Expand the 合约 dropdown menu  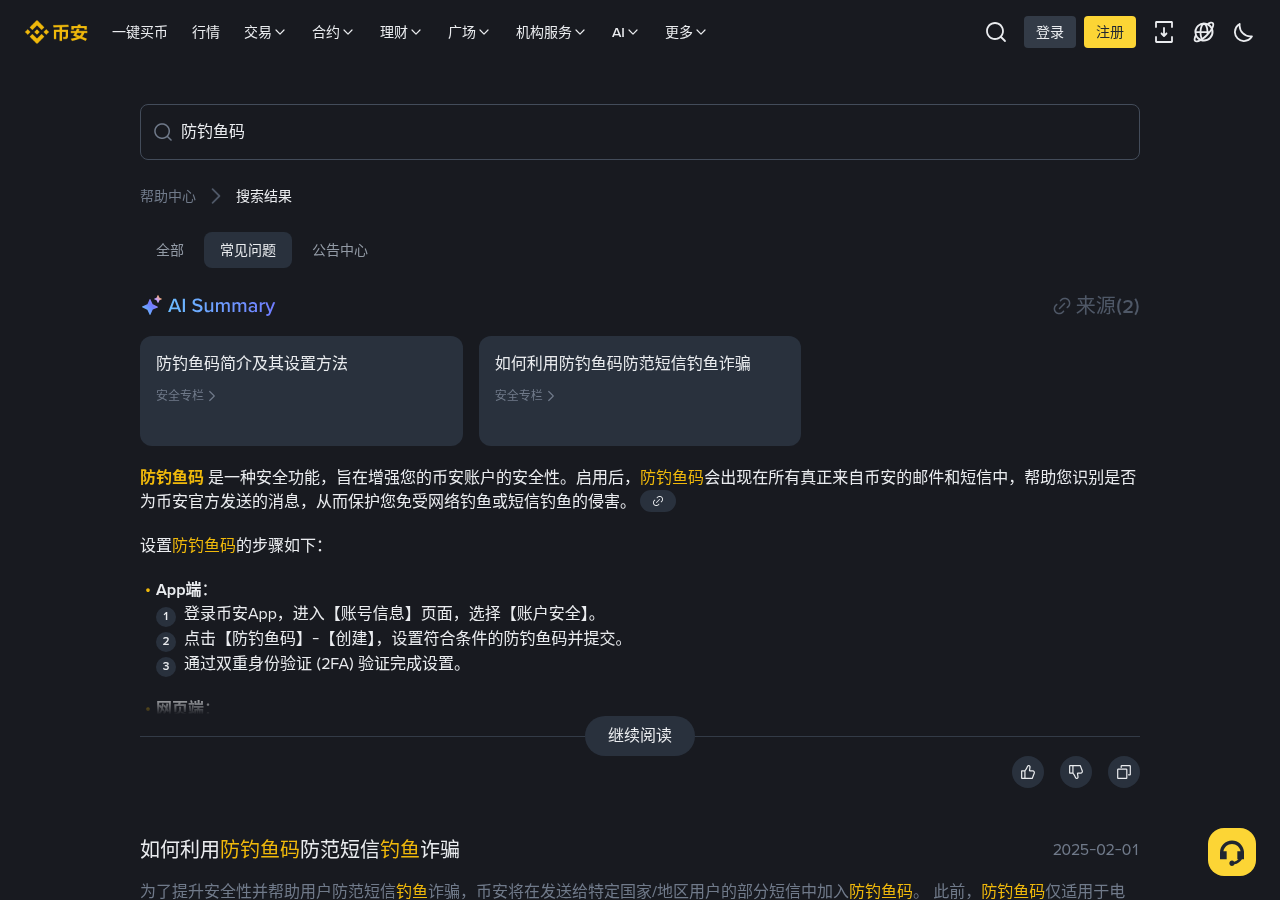click(x=333, y=32)
